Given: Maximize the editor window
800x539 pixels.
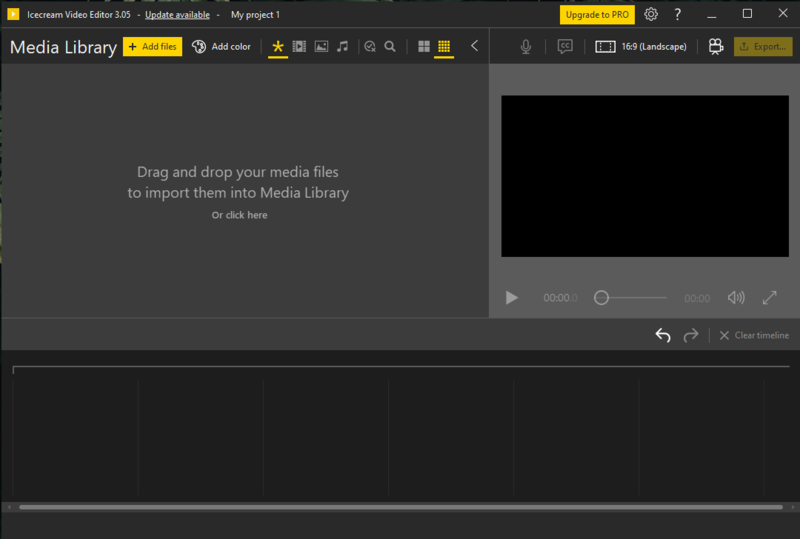Looking at the screenshot, I should (x=747, y=14).
